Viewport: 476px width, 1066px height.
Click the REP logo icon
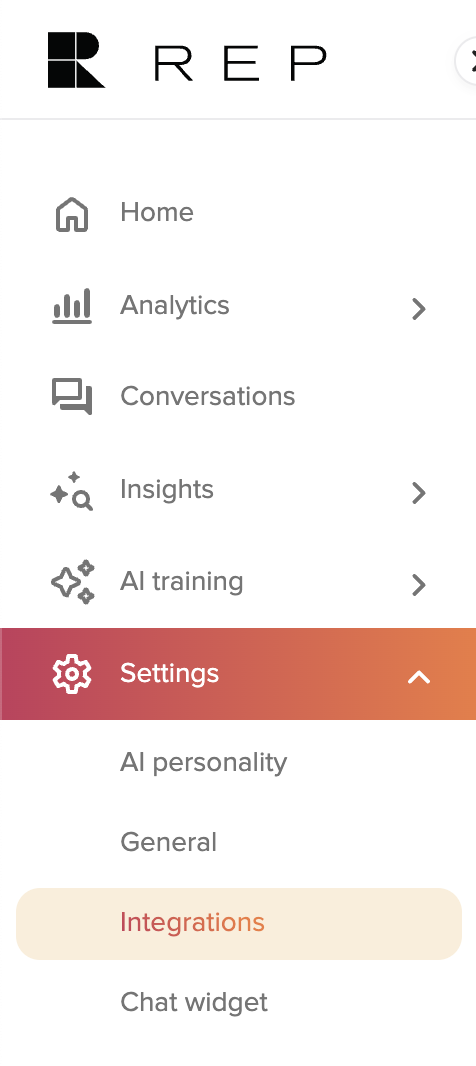[x=76, y=61]
